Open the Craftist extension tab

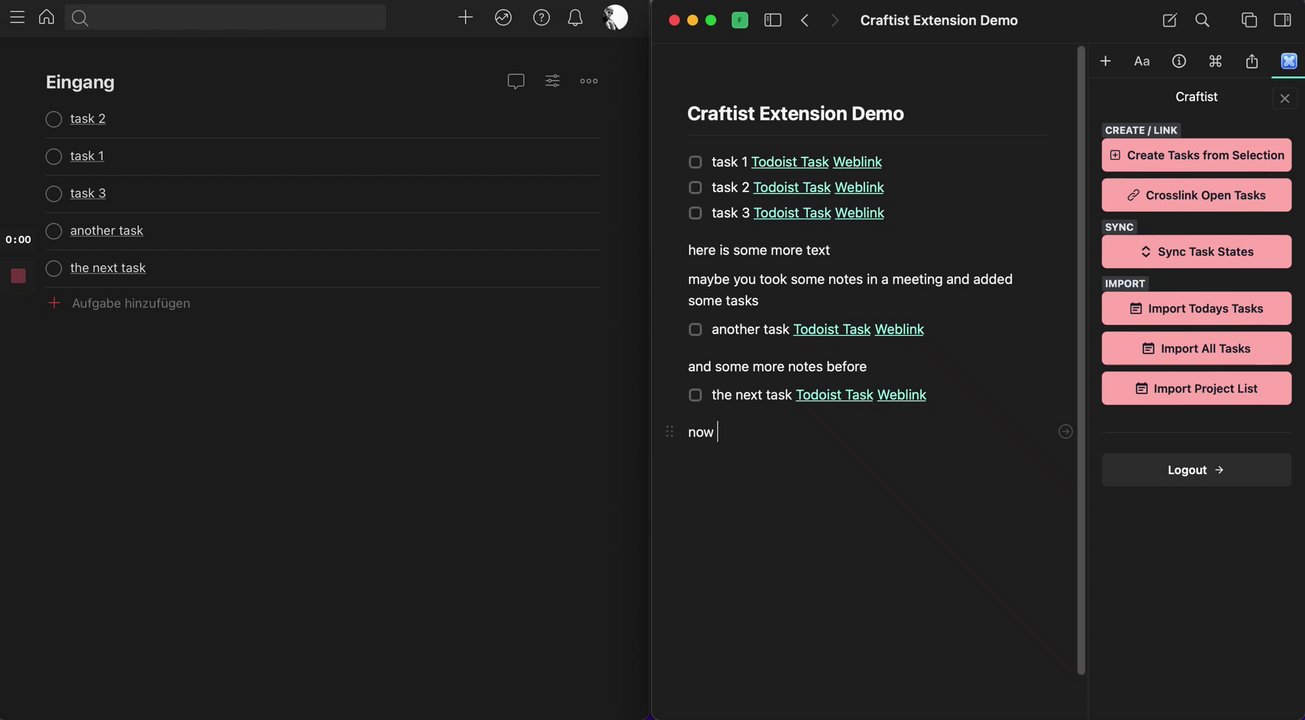click(1289, 61)
